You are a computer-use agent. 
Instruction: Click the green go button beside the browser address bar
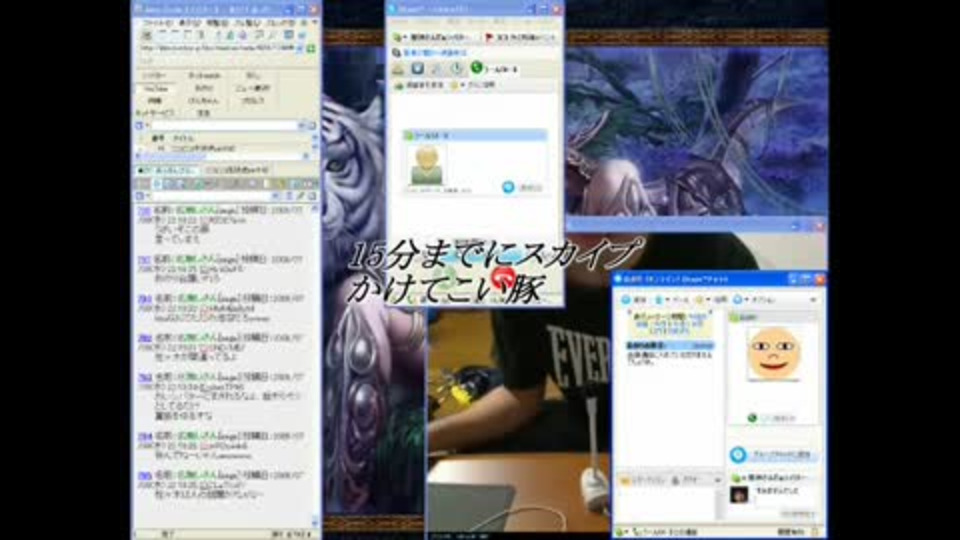coord(311,48)
